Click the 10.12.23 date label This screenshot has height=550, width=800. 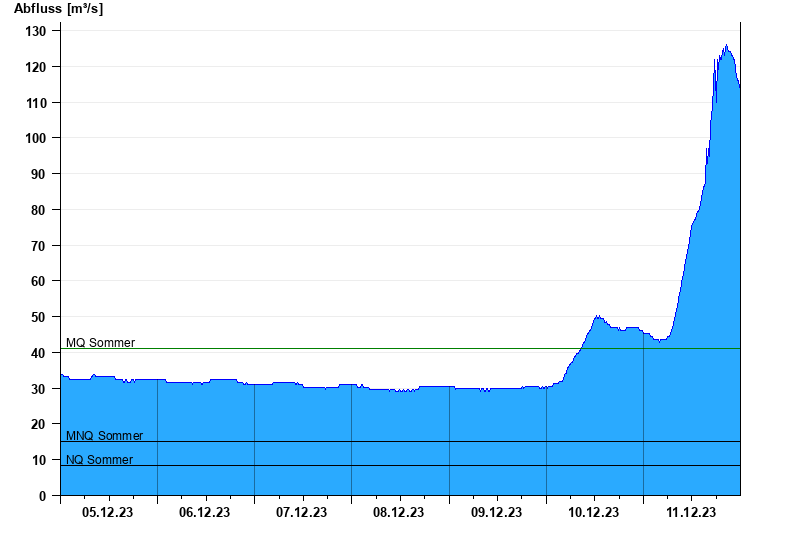(593, 512)
